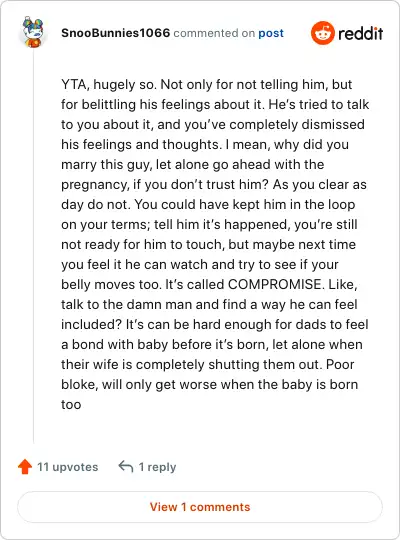Click the line starting "bloke, will only get worse"
This screenshot has height=540, width=400.
coord(209,384)
